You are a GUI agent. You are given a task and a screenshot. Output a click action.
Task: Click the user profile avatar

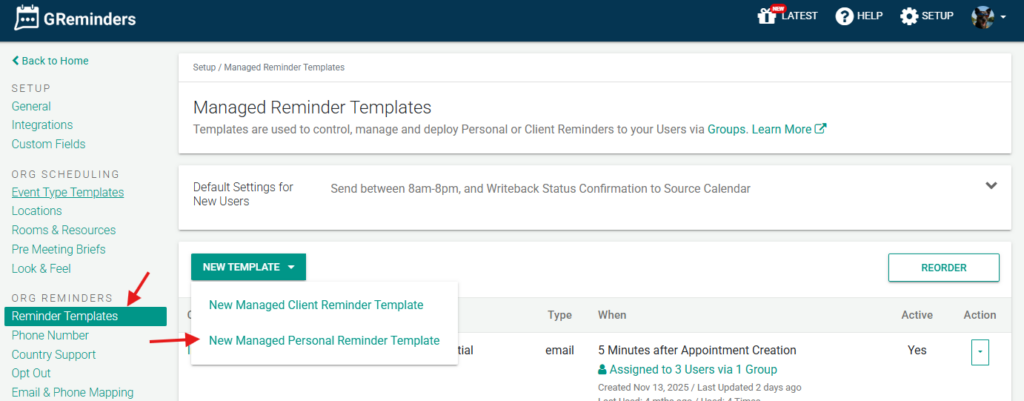[983, 17]
